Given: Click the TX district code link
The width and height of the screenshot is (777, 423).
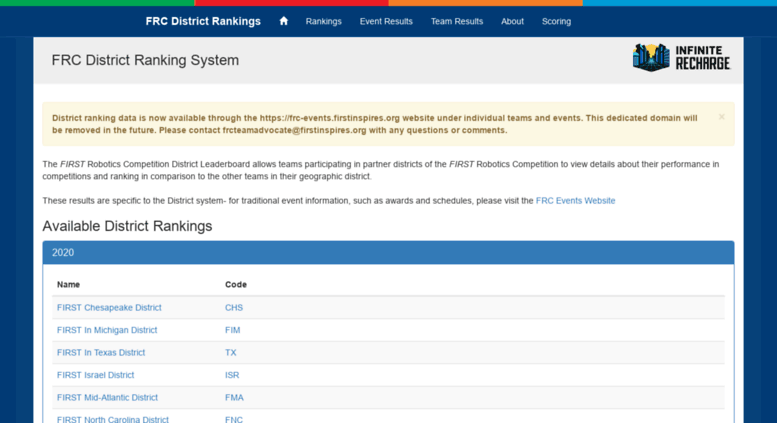Looking at the screenshot, I should 230,353.
